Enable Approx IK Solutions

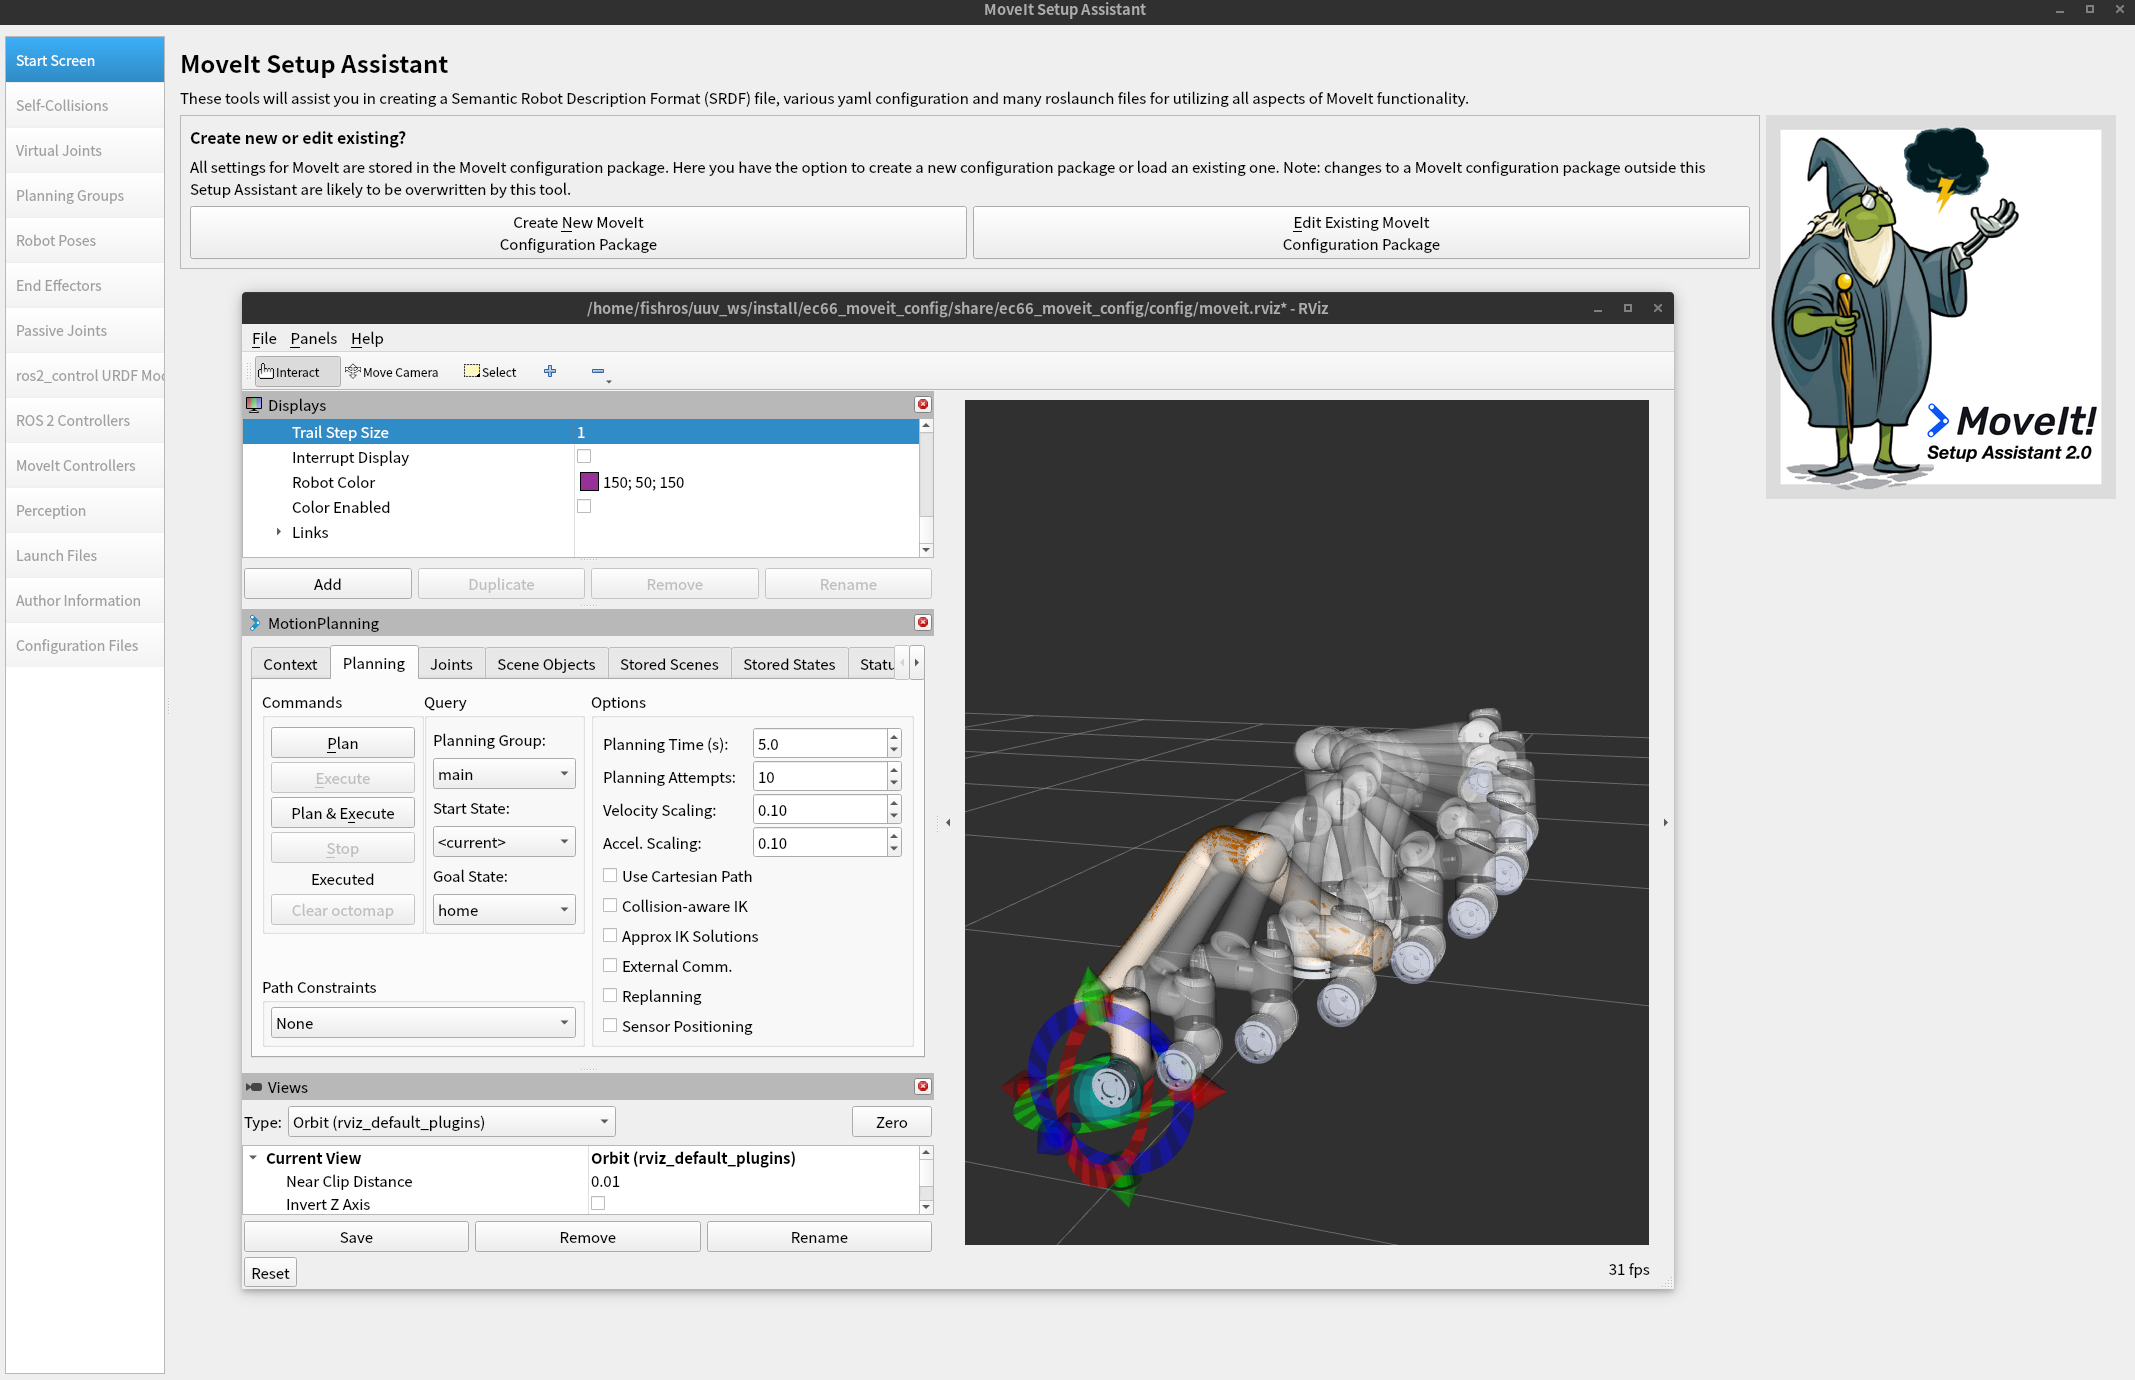[x=610, y=935]
